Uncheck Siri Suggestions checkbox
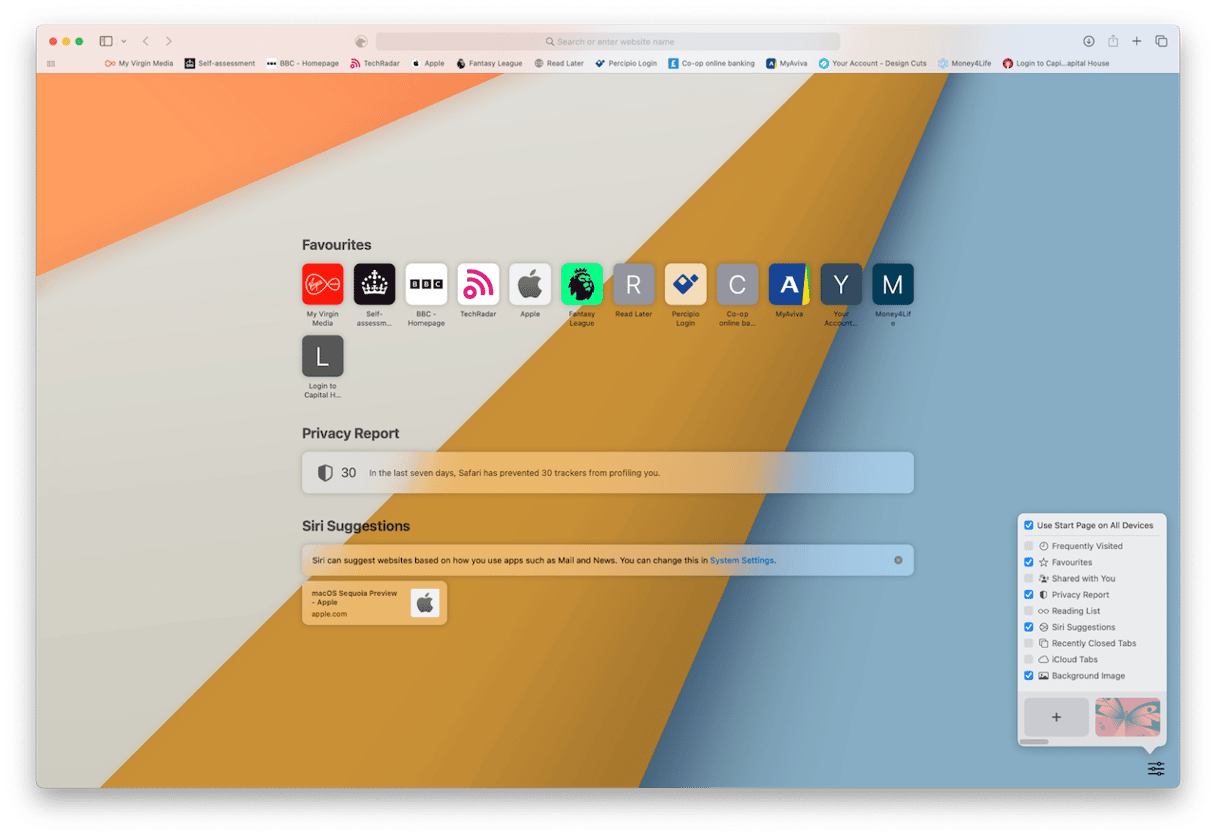Image resolution: width=1216 pixels, height=836 pixels. coord(1029,627)
